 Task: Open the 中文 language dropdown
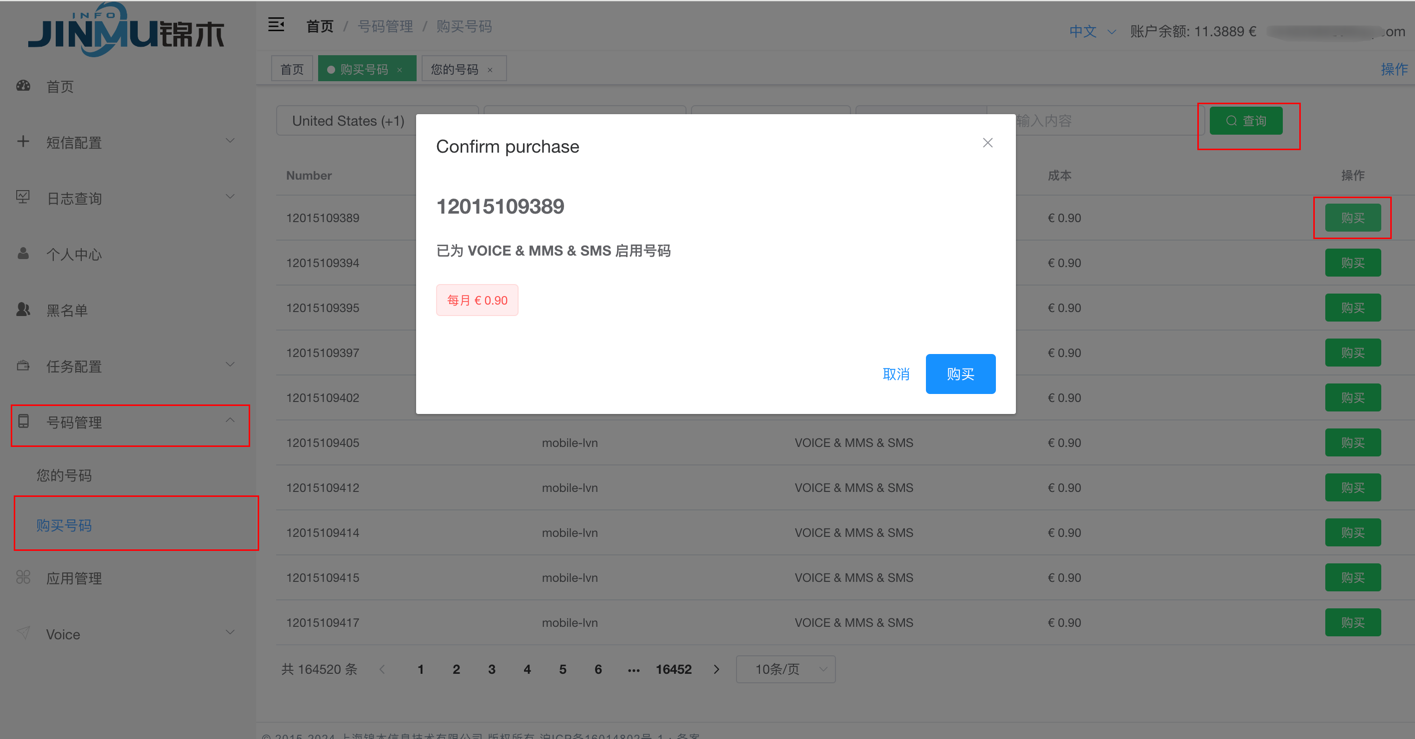point(1092,31)
